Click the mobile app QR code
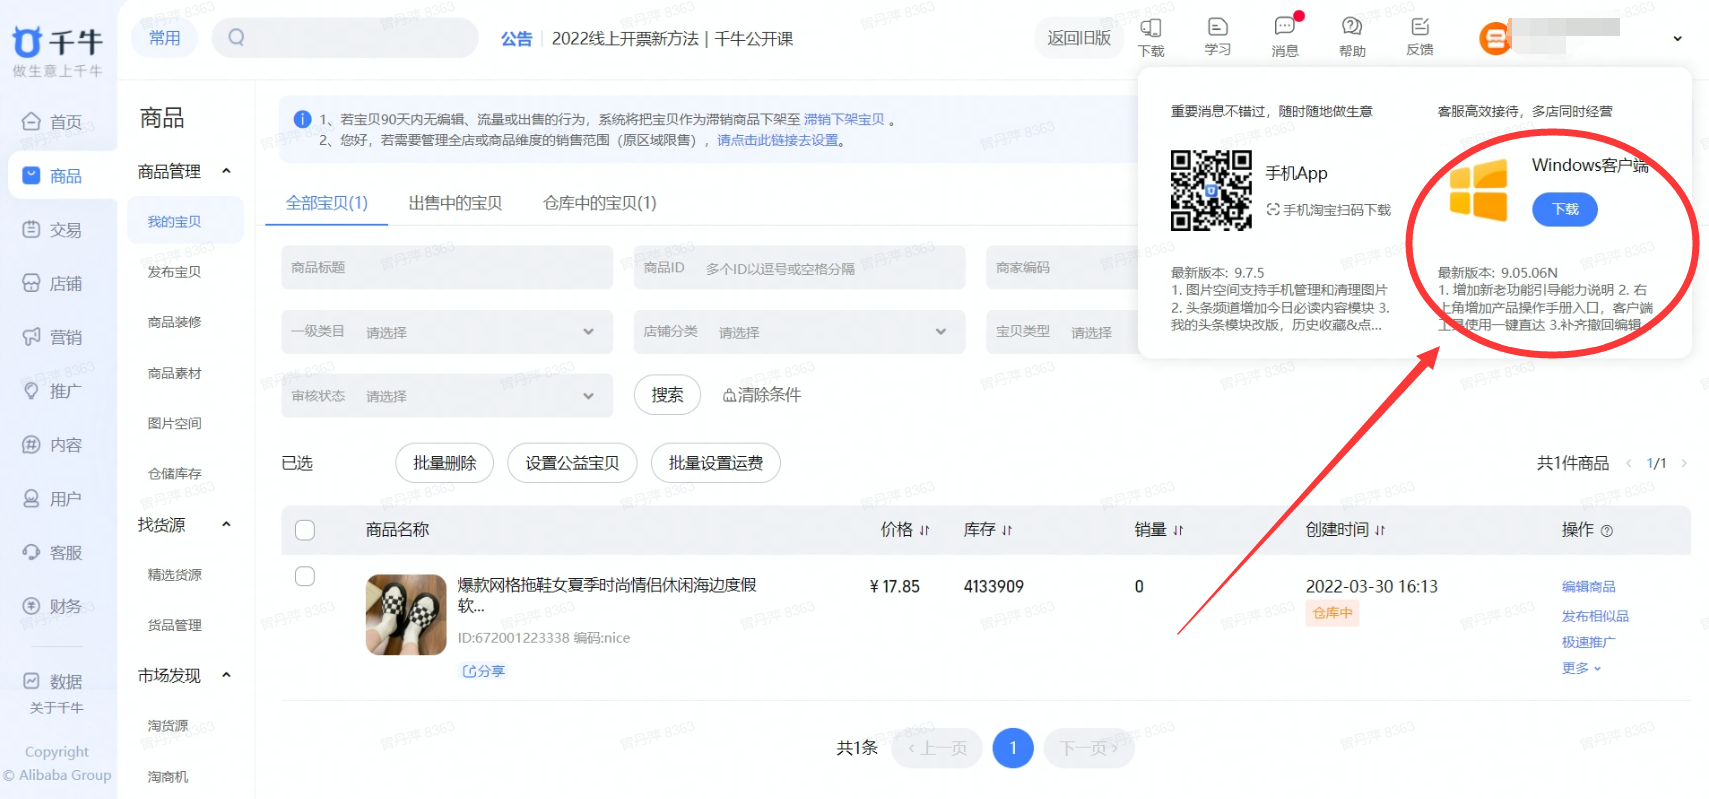This screenshot has width=1709, height=799. coord(1211,190)
